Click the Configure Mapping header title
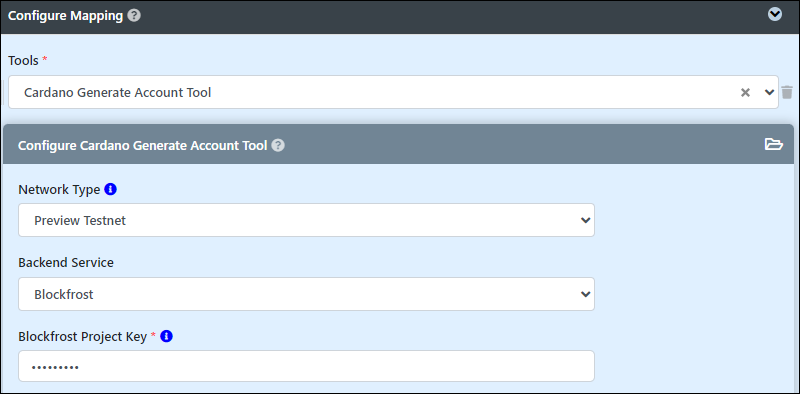The width and height of the screenshot is (800, 394). point(65,16)
